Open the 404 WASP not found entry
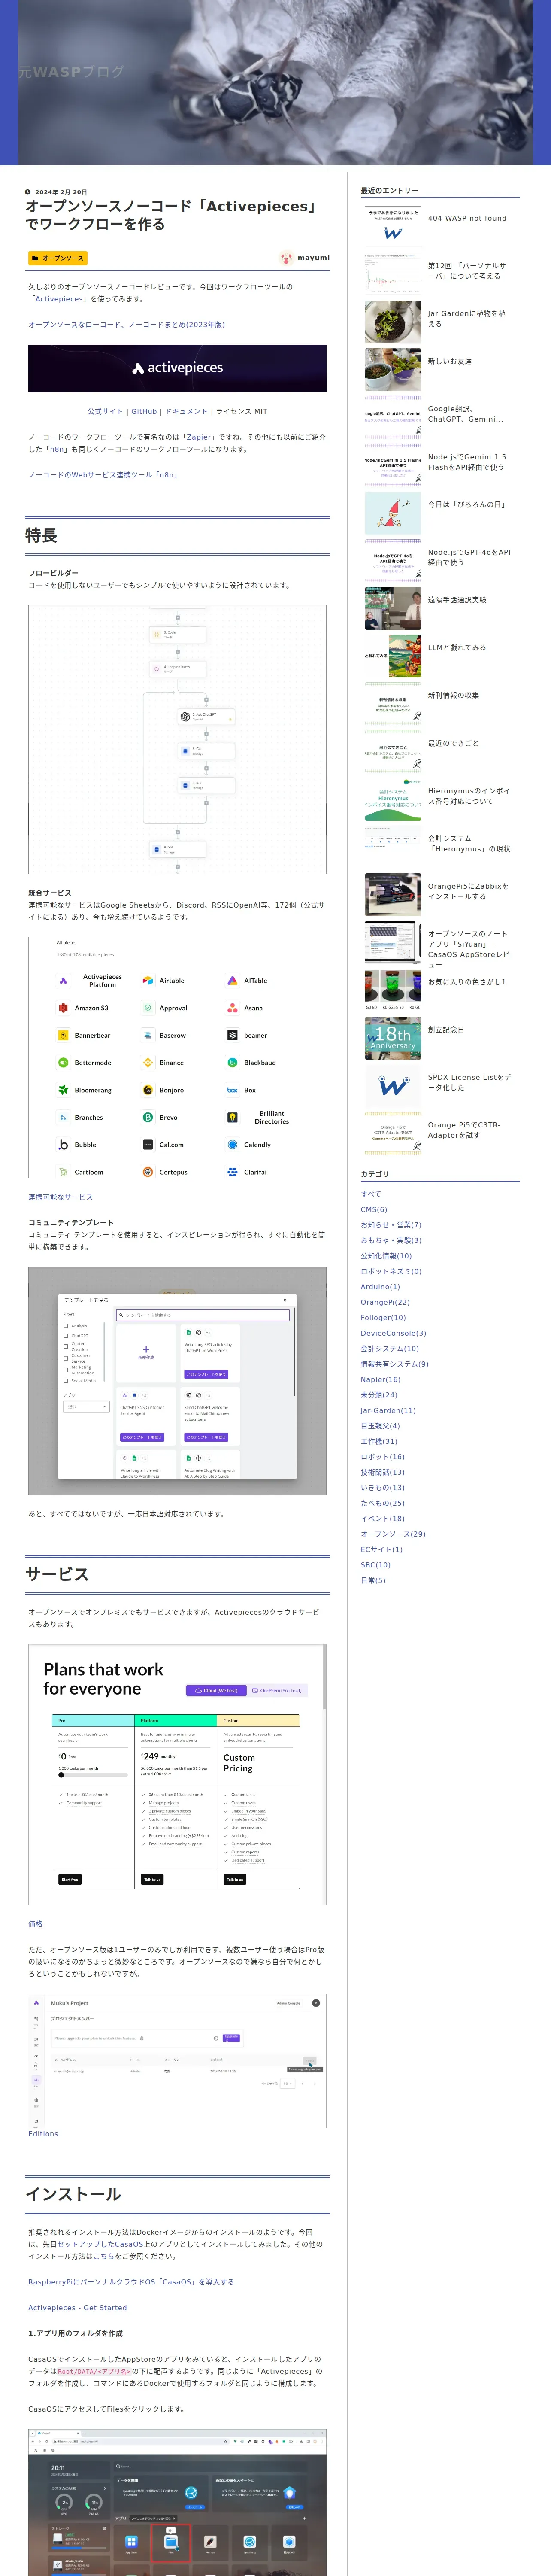This screenshot has height=2576, width=551. (467, 218)
